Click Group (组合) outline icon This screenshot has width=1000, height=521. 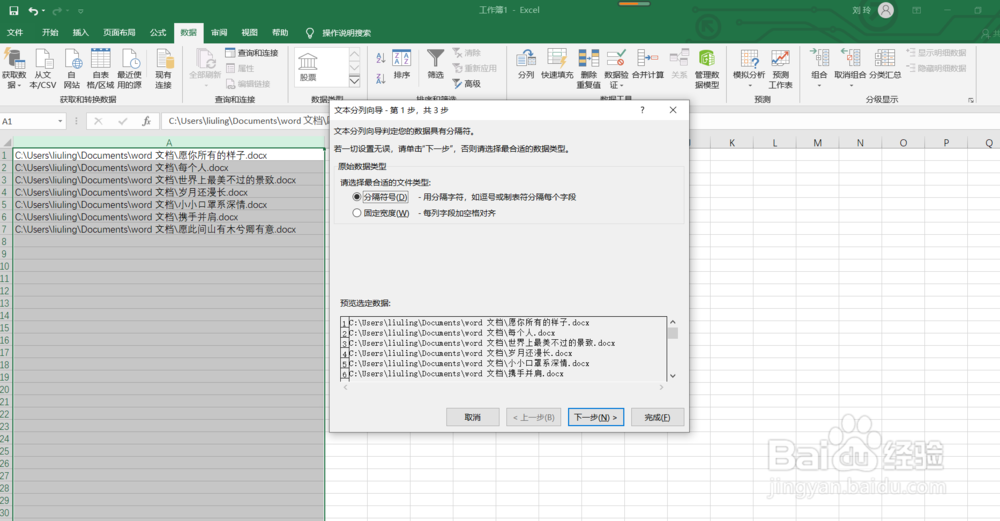820,68
